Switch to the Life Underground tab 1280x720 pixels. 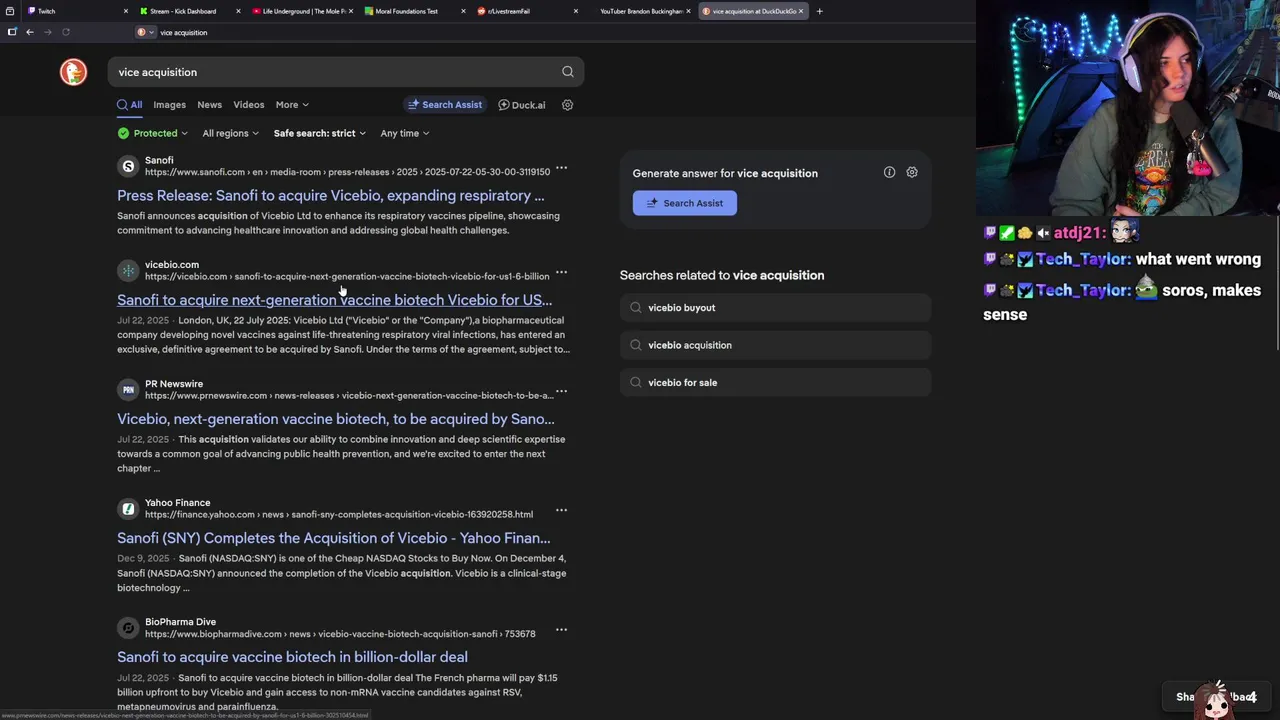point(303,11)
